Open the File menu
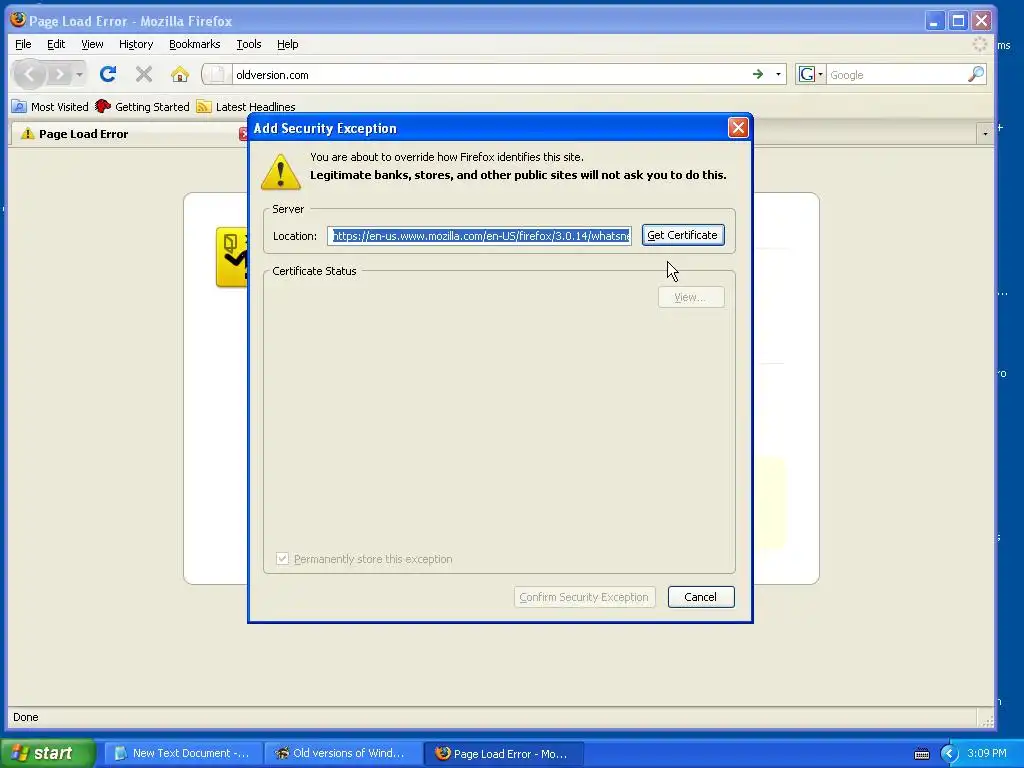 23,44
